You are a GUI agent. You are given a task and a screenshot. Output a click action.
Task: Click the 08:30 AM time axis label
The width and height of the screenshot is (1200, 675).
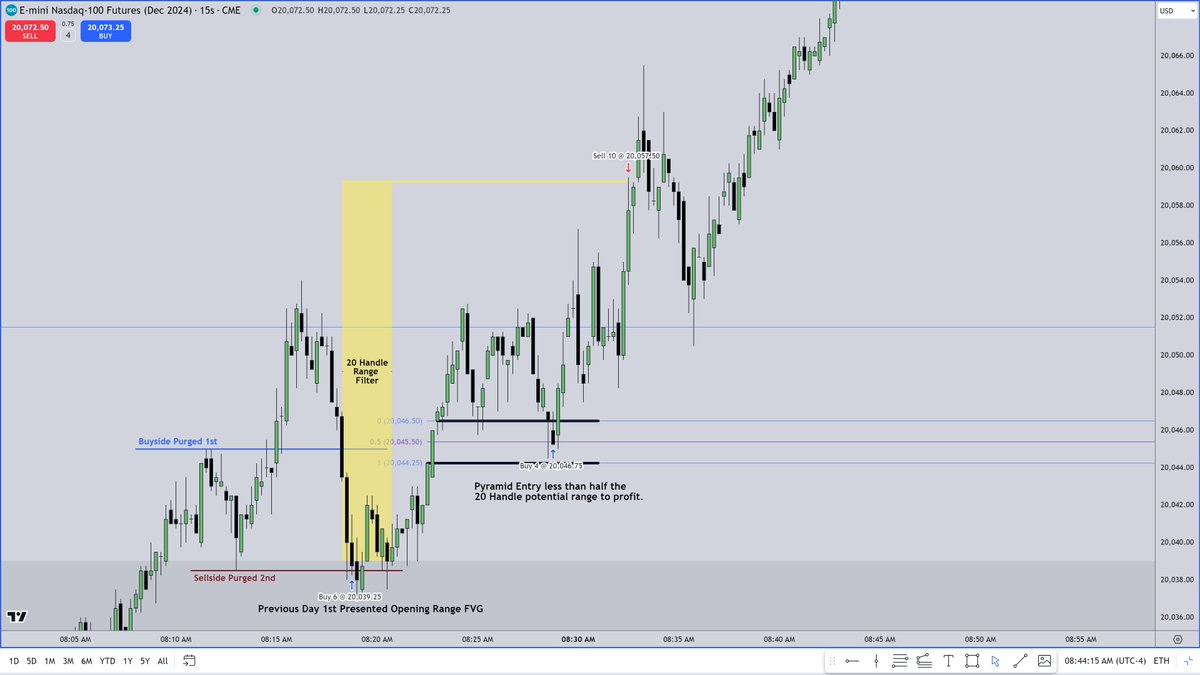pos(578,638)
